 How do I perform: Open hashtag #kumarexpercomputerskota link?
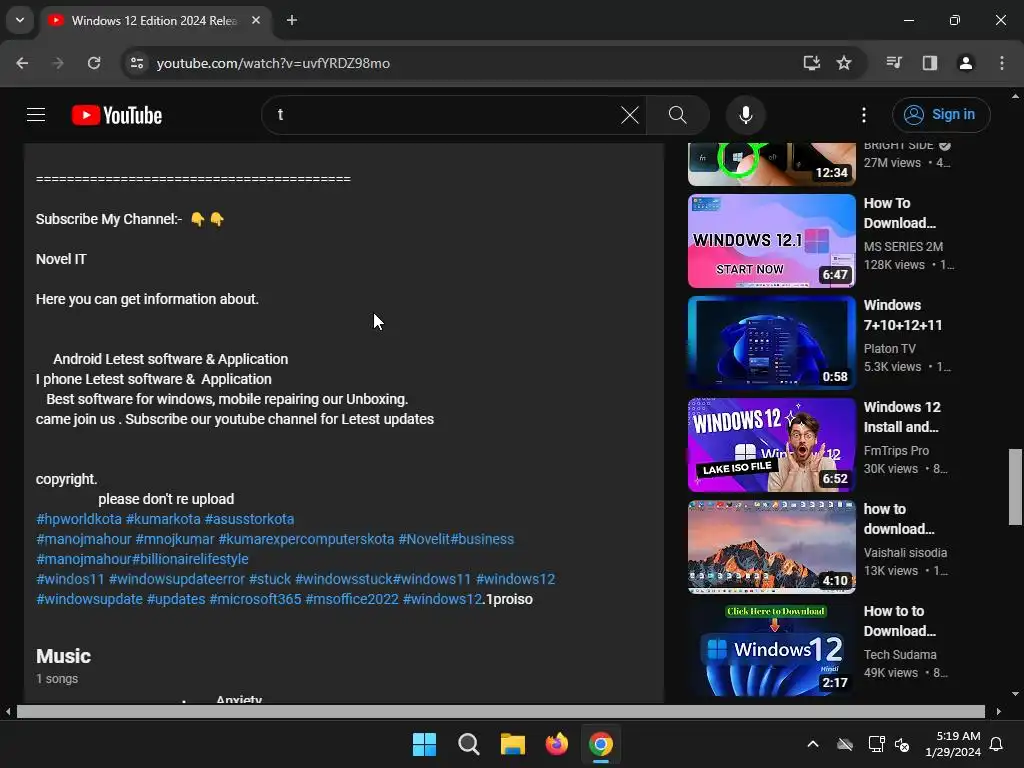[306, 539]
